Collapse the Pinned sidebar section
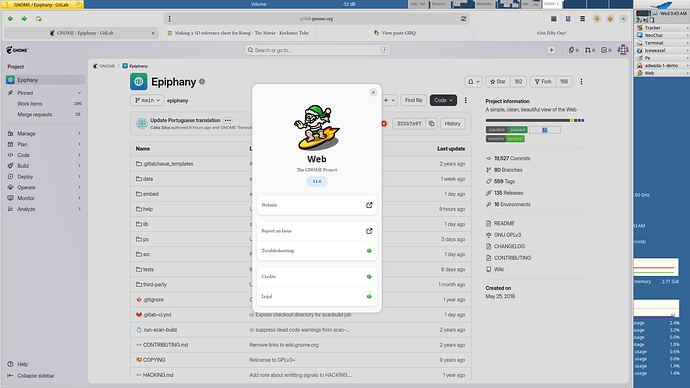The width and height of the screenshot is (690, 388). pyautogui.click(x=45, y=93)
